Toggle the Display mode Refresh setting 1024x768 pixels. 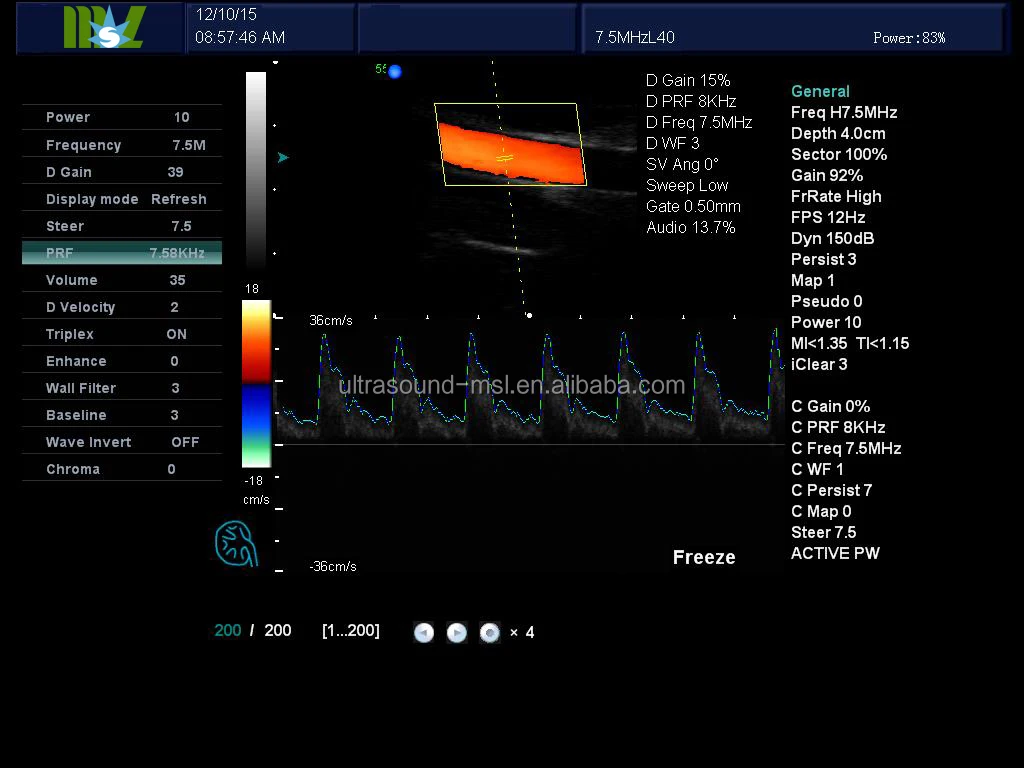point(121,199)
